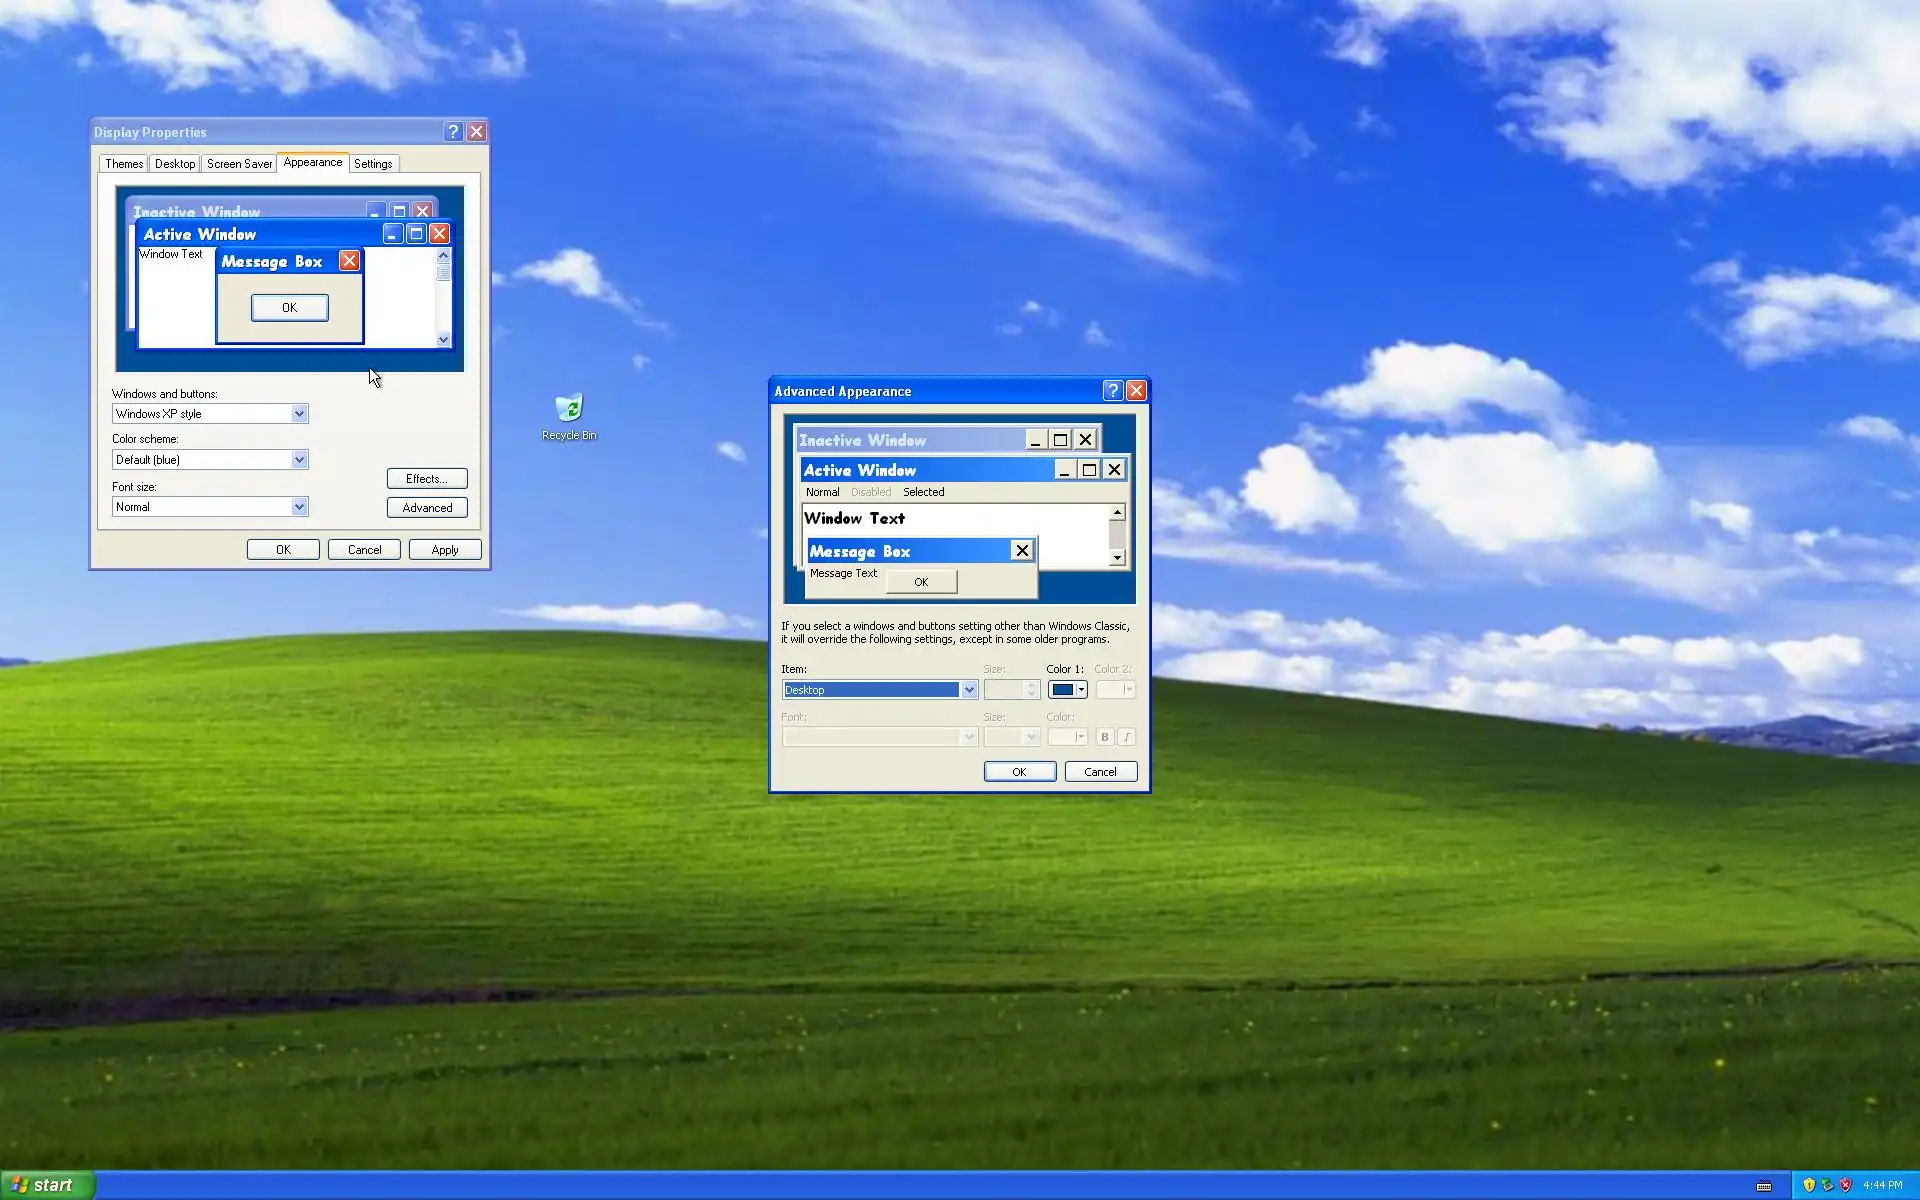
Task: Open the Windows and buttons style dropdown
Action: 298,414
